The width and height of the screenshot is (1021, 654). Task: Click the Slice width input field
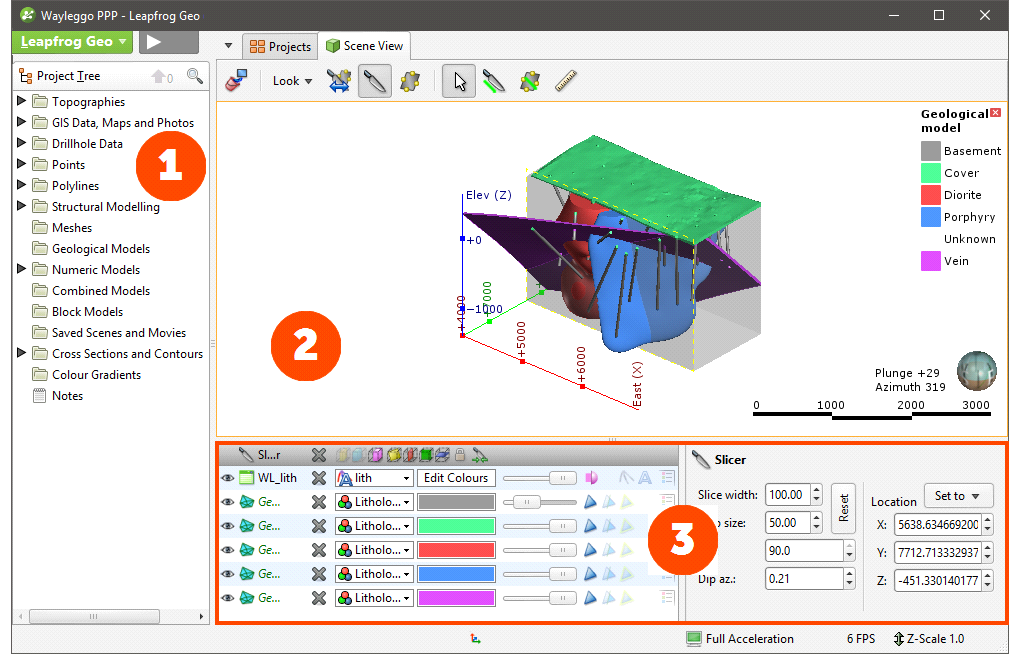click(787, 495)
